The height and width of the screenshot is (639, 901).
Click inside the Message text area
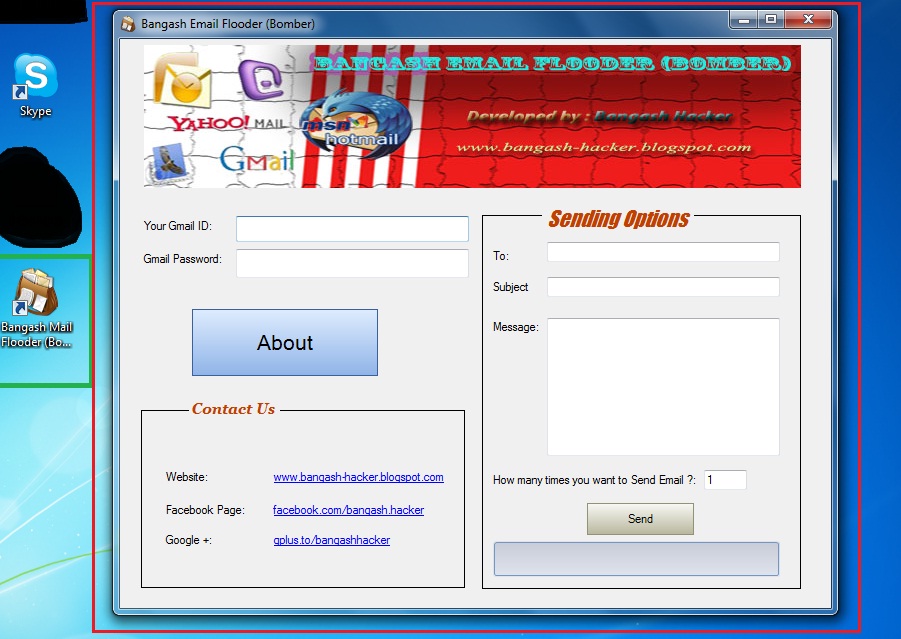662,385
